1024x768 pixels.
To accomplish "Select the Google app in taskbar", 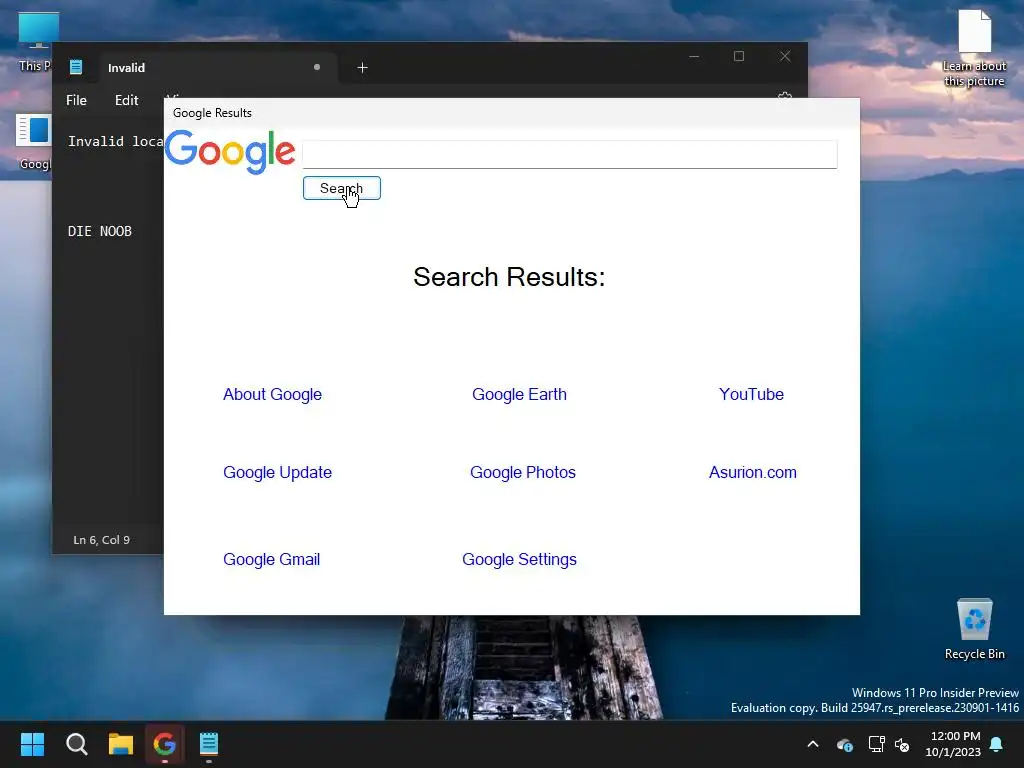I will (x=165, y=744).
